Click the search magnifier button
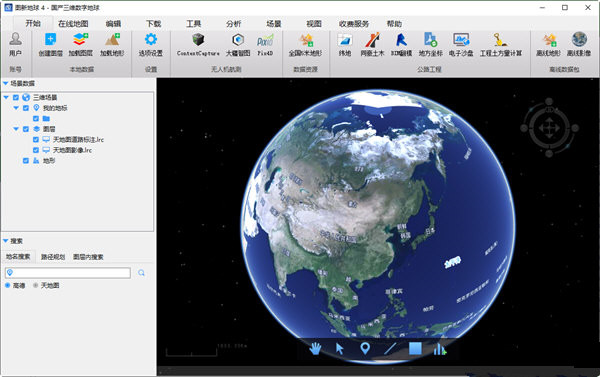This screenshot has height=377, width=600. [x=141, y=273]
